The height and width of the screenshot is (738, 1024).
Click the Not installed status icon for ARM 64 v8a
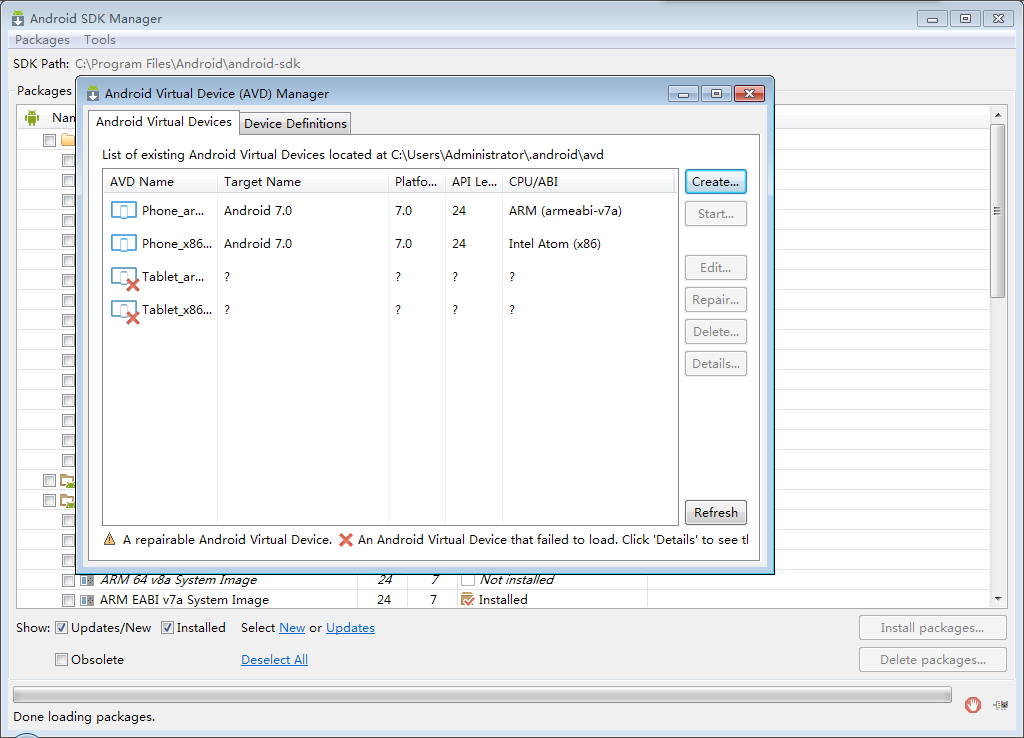pos(468,580)
